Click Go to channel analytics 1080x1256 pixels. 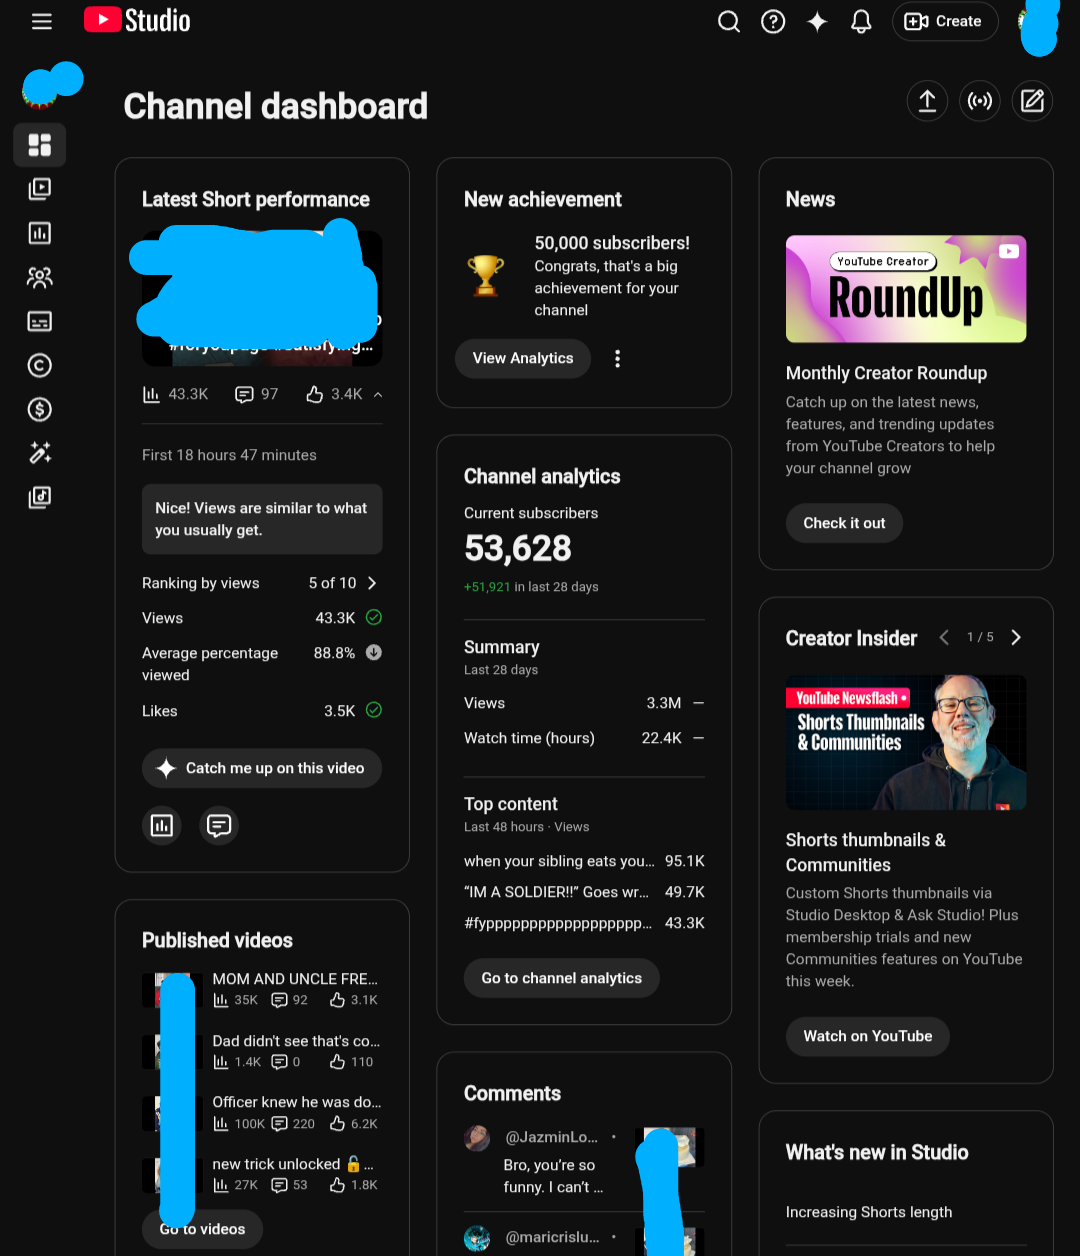pyautogui.click(x=562, y=978)
